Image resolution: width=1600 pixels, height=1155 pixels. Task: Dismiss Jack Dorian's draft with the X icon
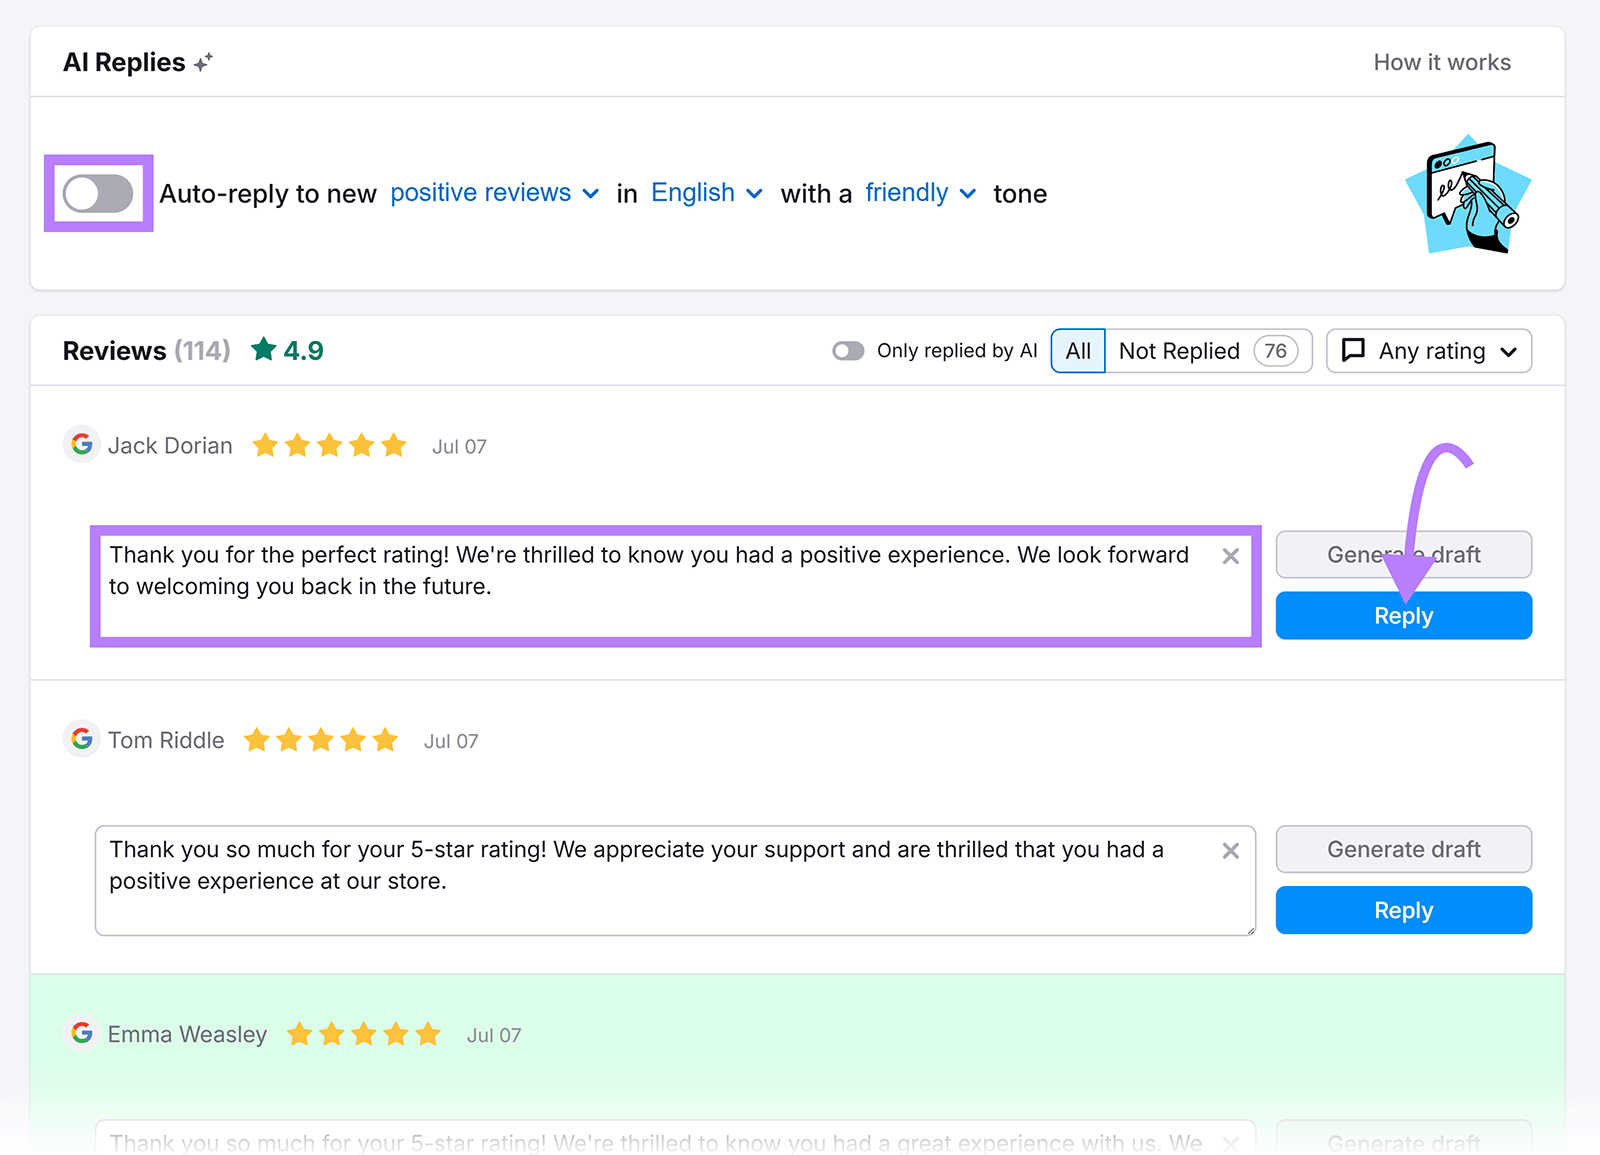click(1230, 557)
